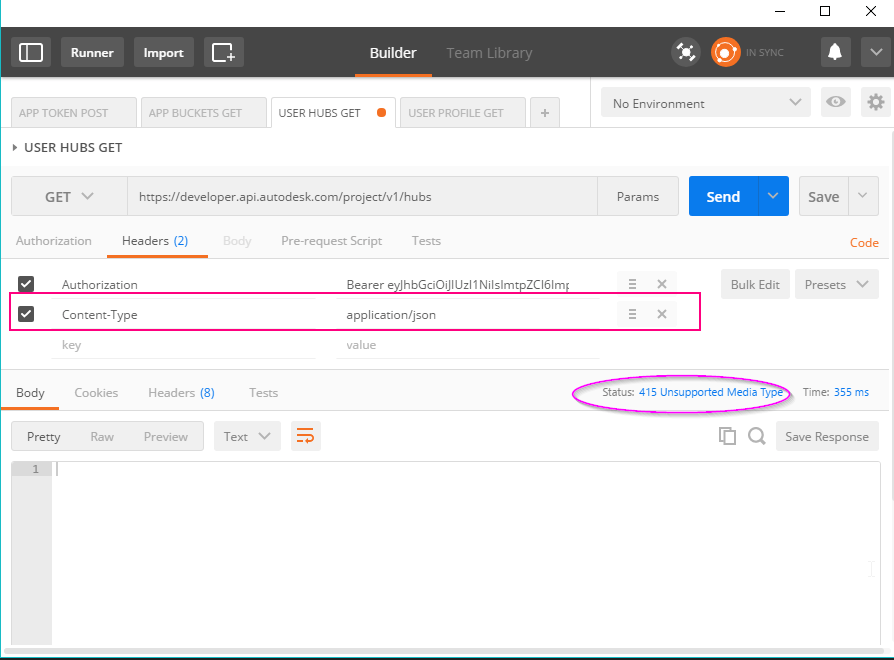Uncheck the Content-Type header
Viewport: 894px width, 660px height.
26,314
